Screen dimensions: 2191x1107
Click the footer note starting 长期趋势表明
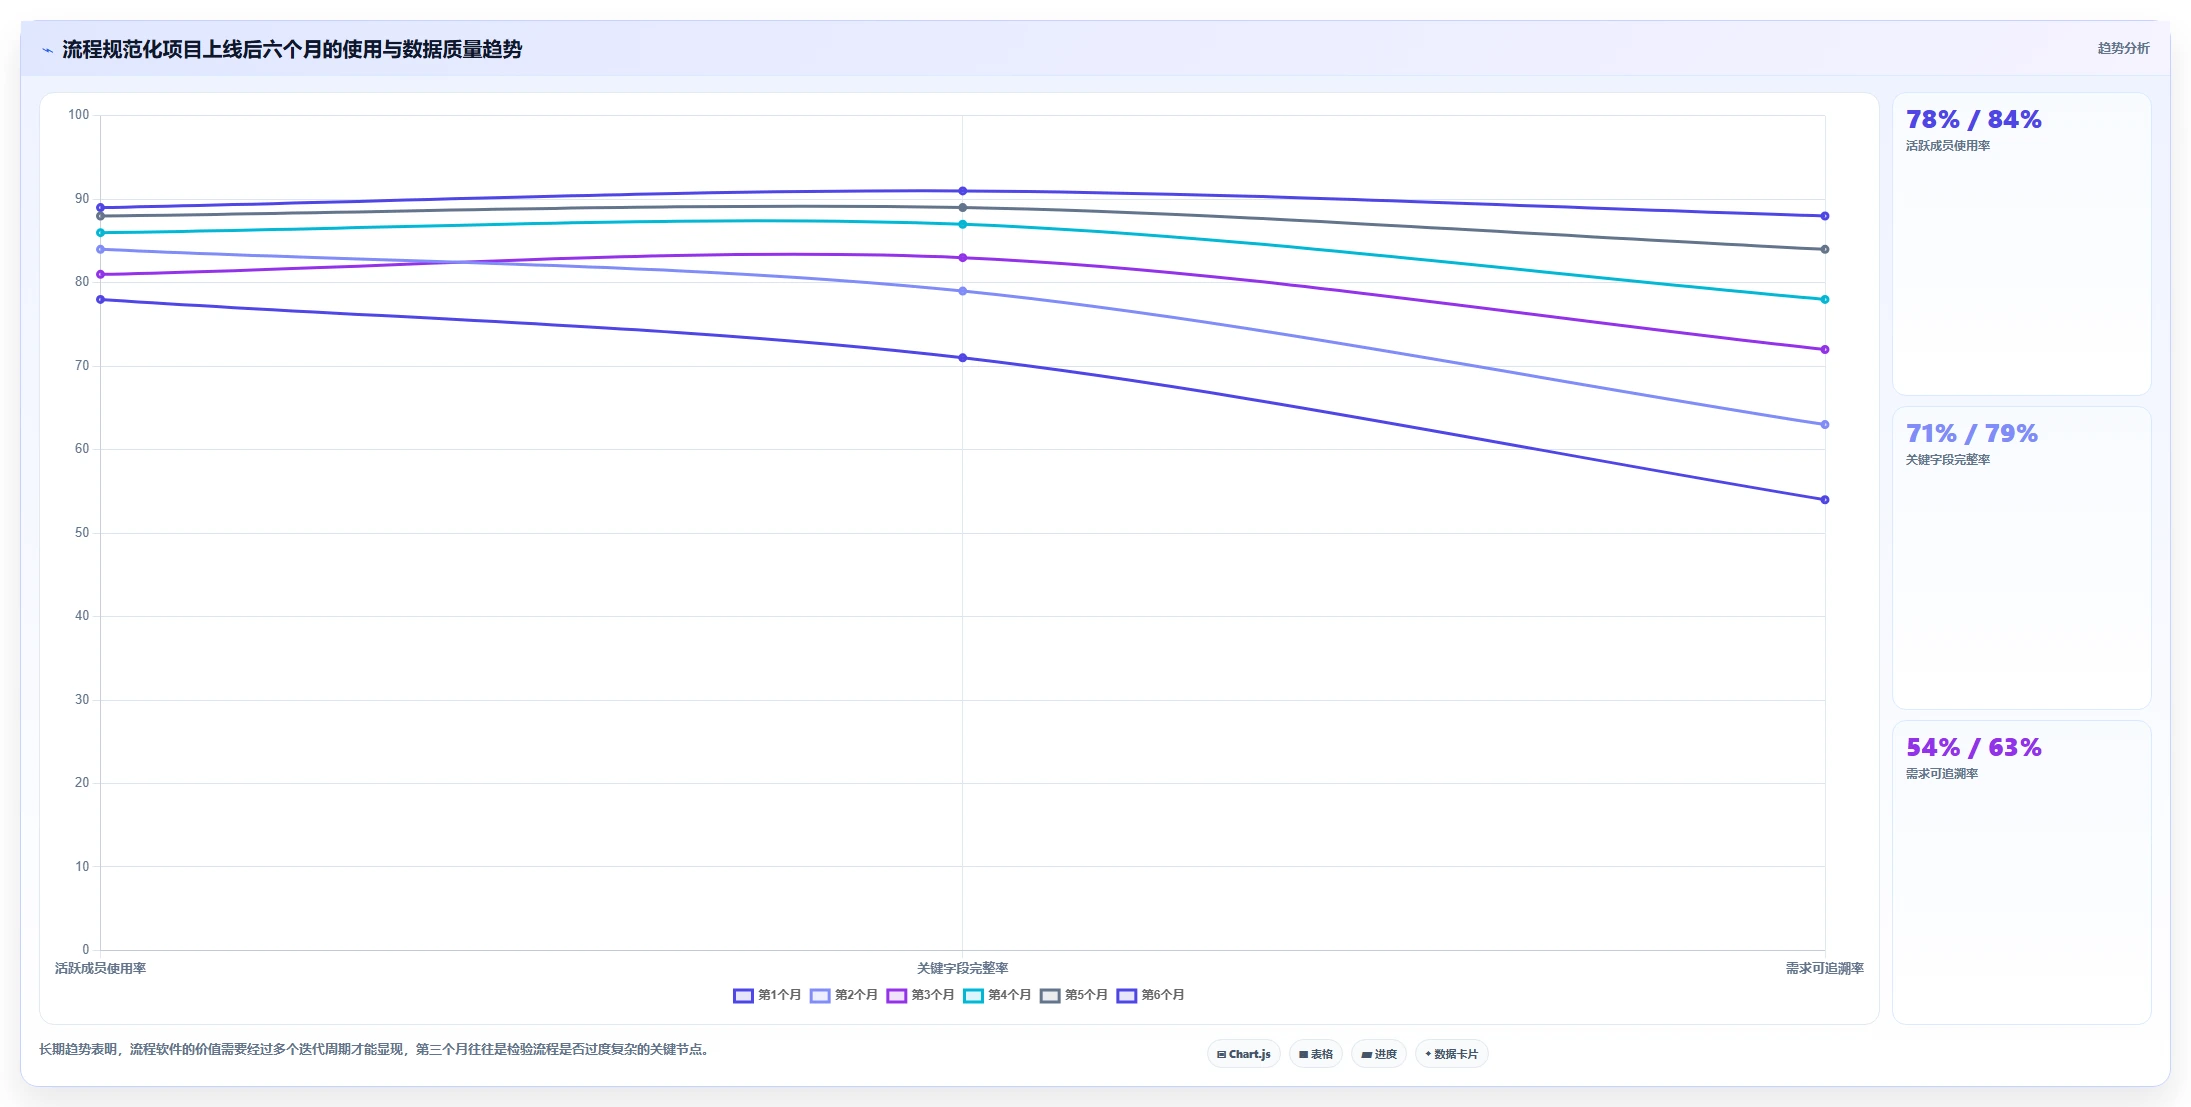point(375,1050)
